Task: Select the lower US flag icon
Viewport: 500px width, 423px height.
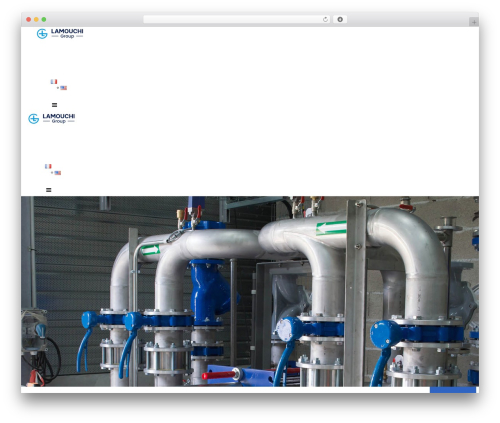Action: pyautogui.click(x=58, y=173)
